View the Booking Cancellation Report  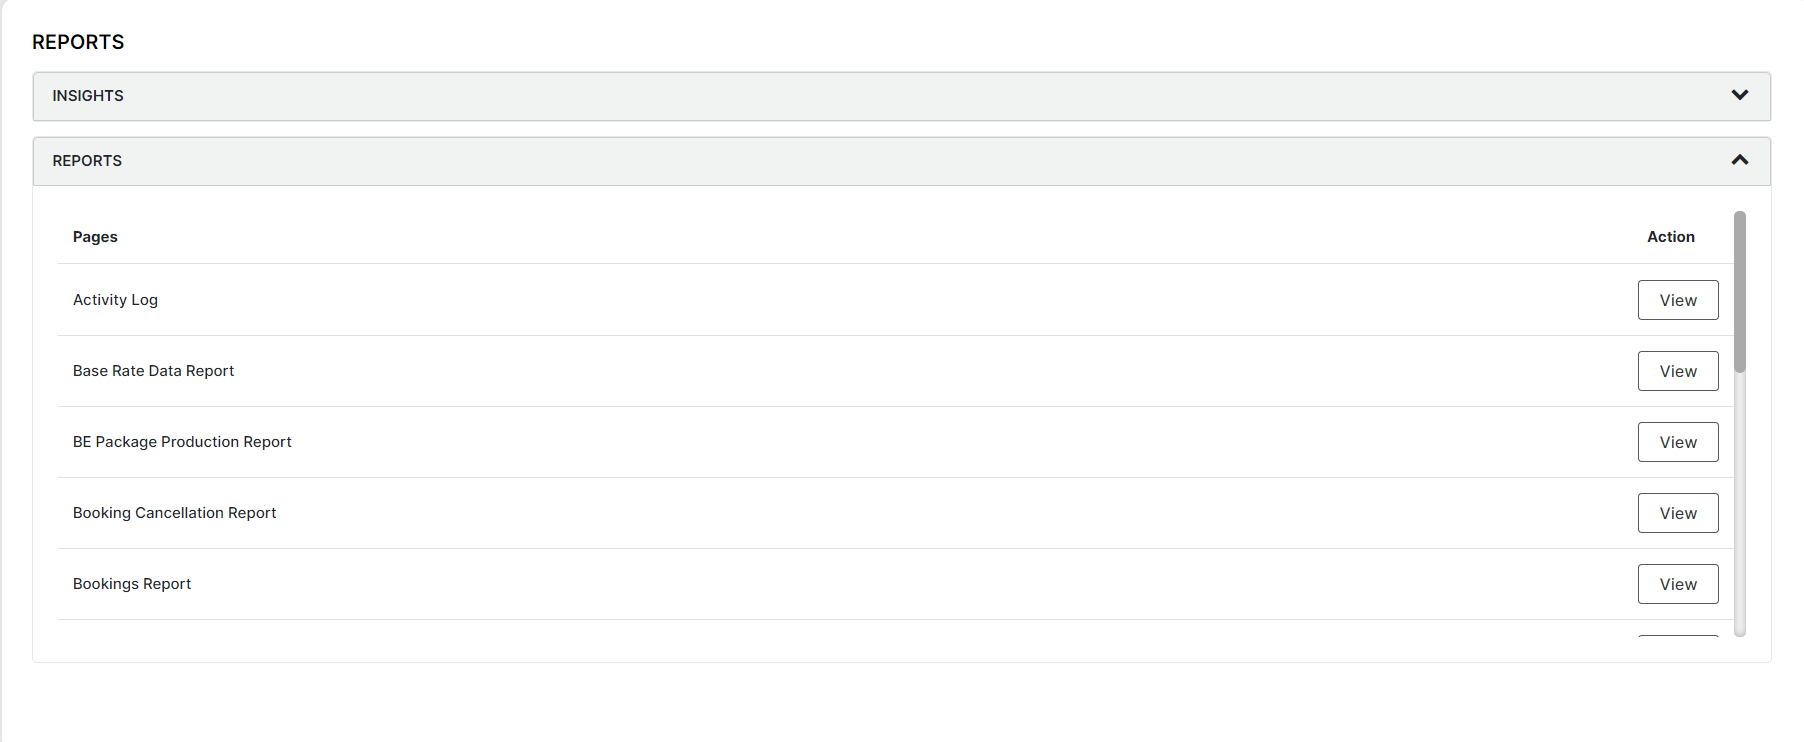(x=1677, y=512)
